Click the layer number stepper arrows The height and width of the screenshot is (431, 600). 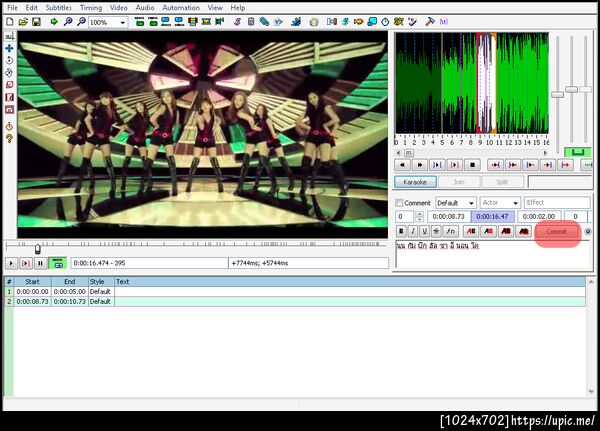pyautogui.click(x=419, y=217)
